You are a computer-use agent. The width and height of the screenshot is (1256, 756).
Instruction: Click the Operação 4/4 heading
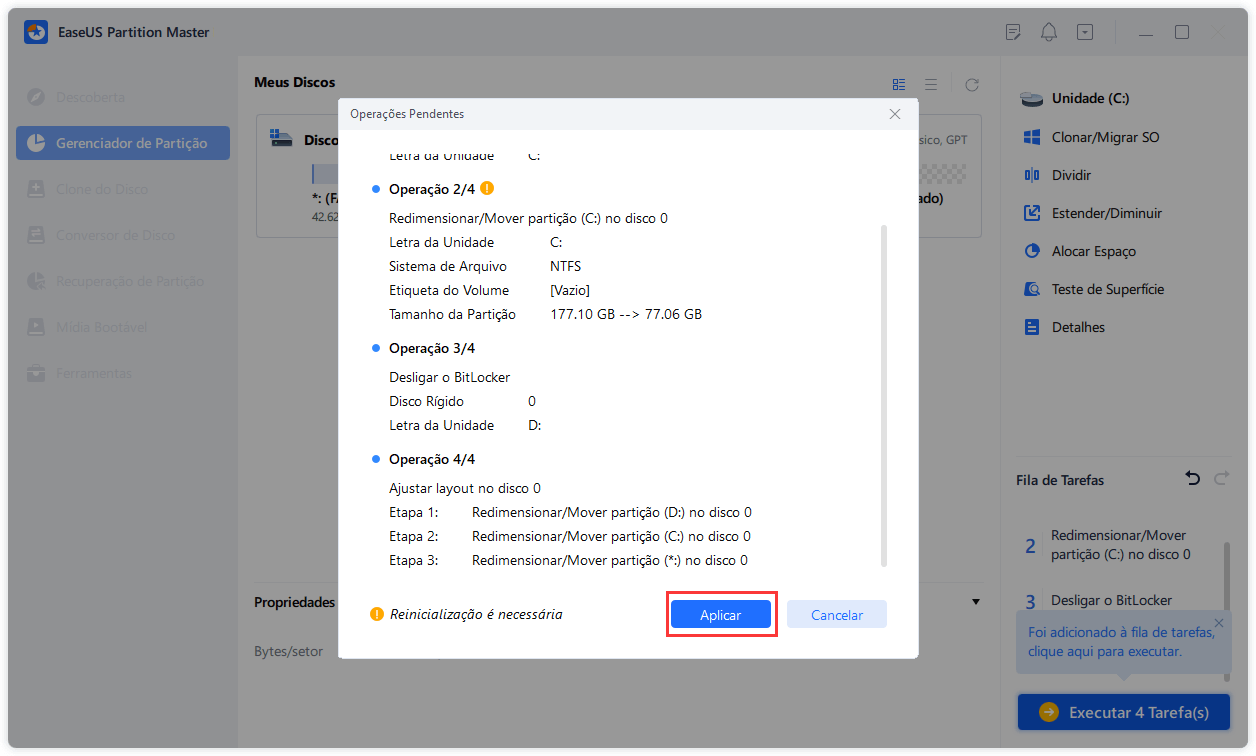click(x=432, y=459)
